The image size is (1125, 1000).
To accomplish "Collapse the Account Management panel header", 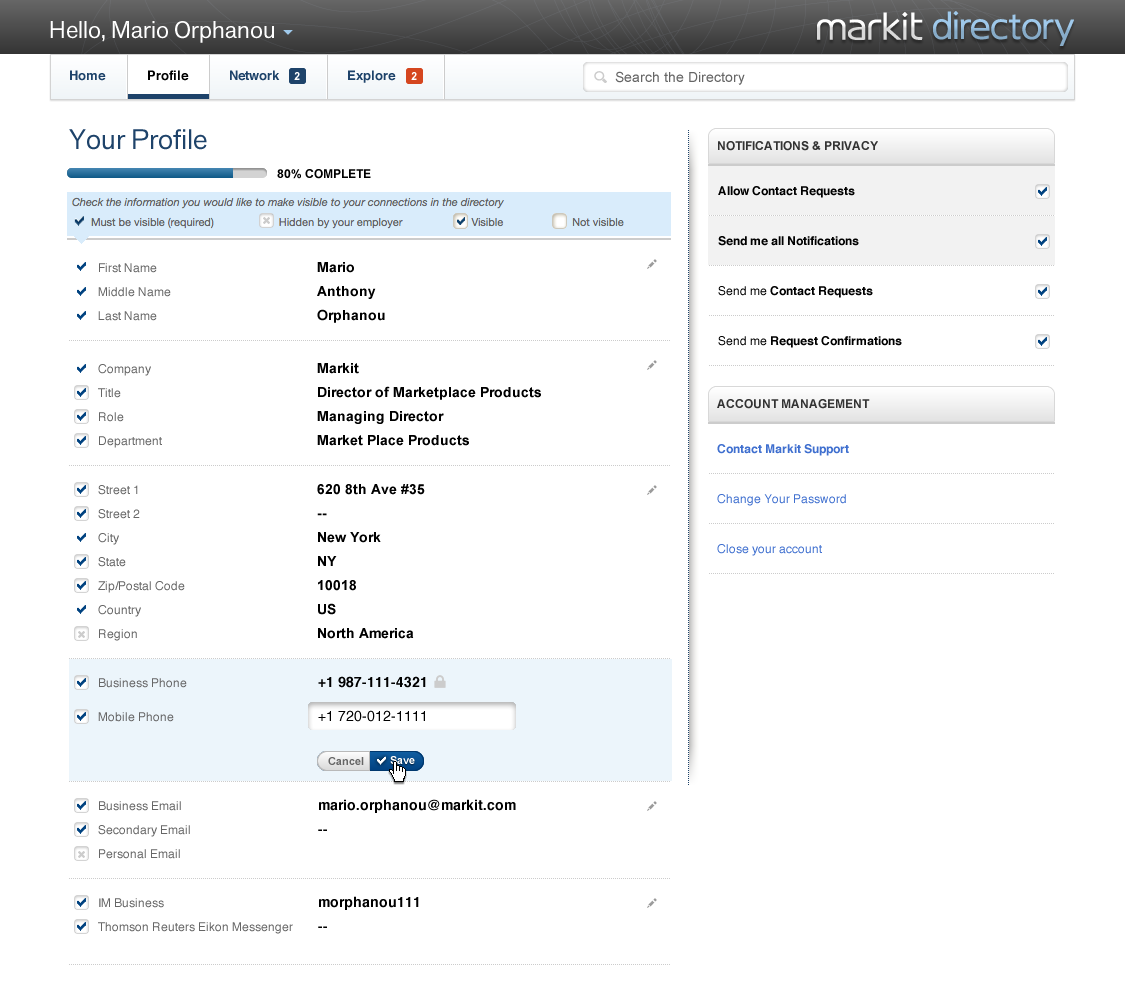I will pos(880,404).
